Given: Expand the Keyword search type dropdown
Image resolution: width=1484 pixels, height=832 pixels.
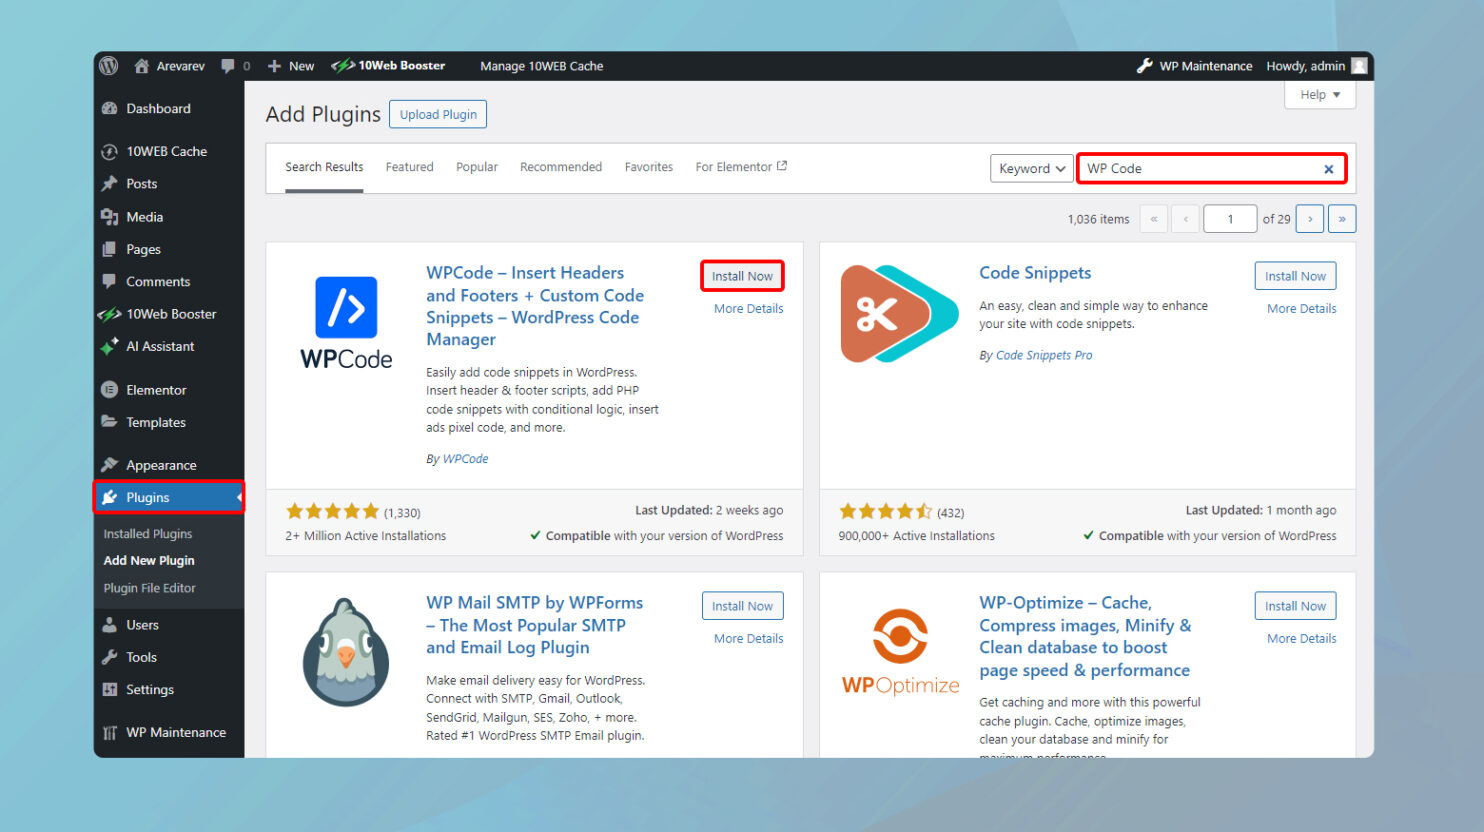Looking at the screenshot, I should [1031, 169].
